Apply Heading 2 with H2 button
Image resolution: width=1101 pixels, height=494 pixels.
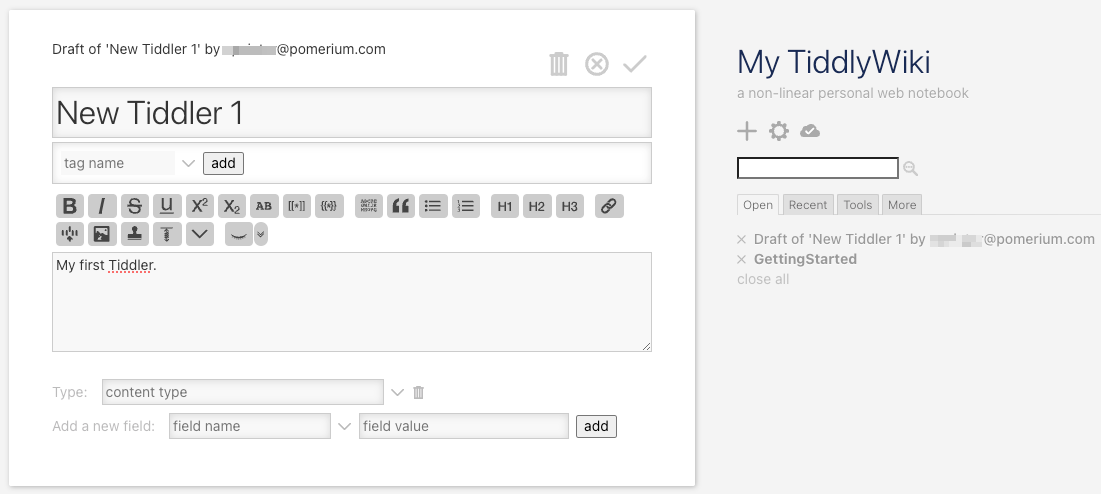(x=537, y=206)
